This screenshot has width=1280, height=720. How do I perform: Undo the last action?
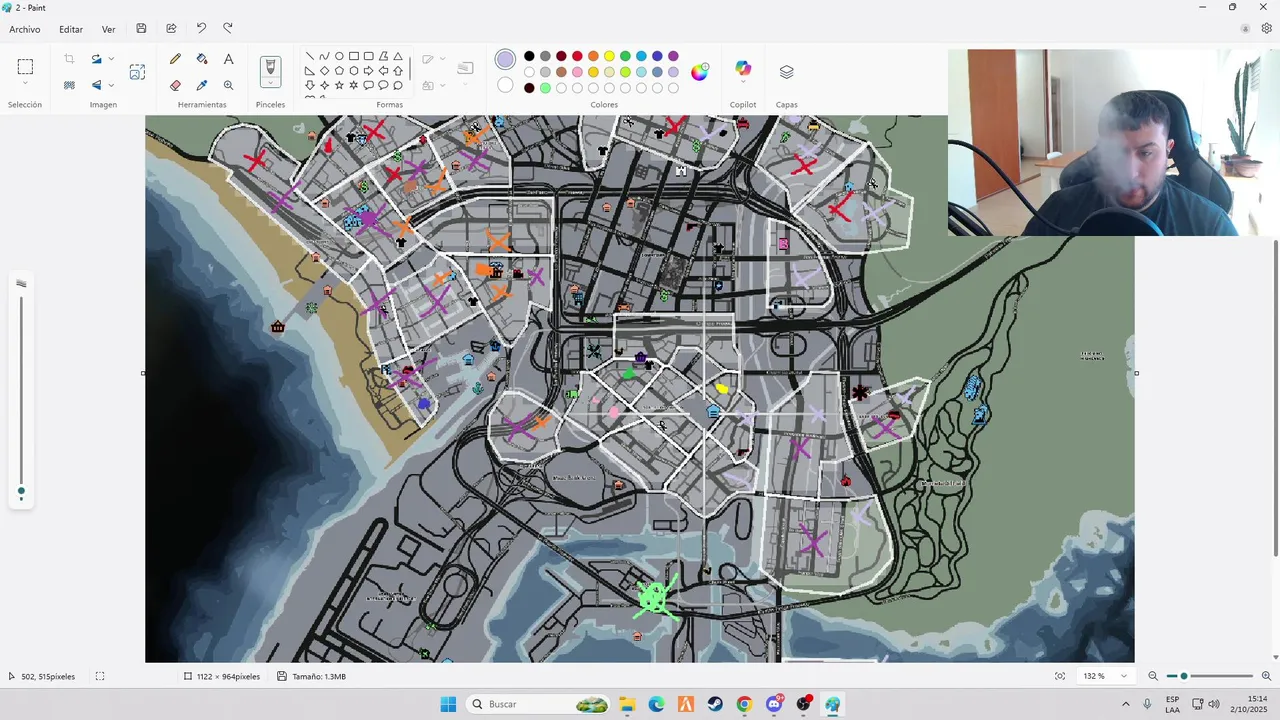[x=201, y=29]
